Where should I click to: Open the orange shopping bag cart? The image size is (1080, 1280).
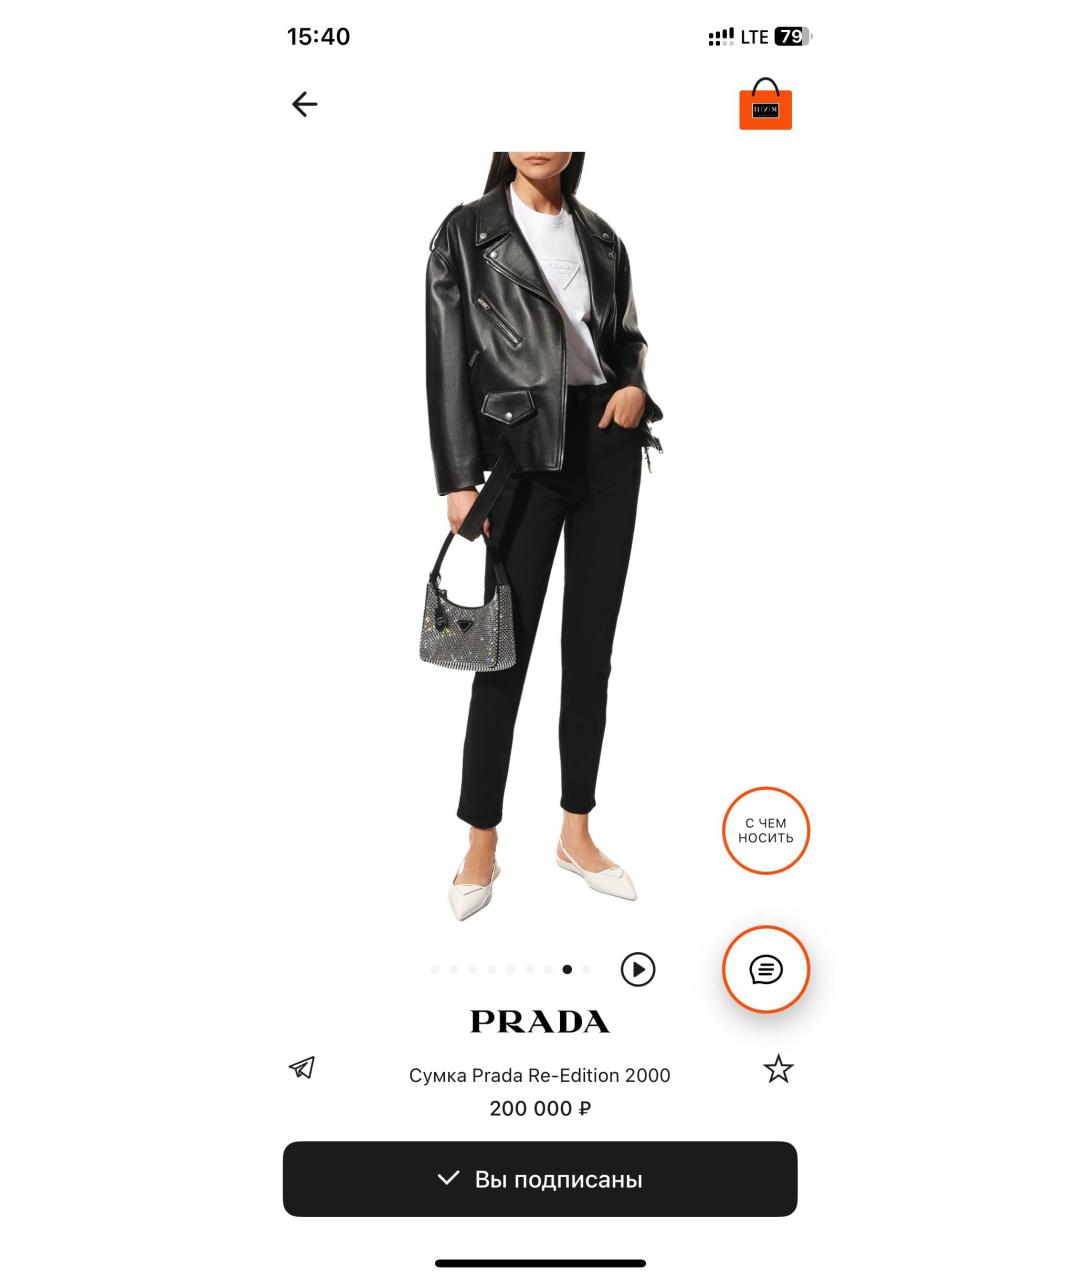[766, 104]
